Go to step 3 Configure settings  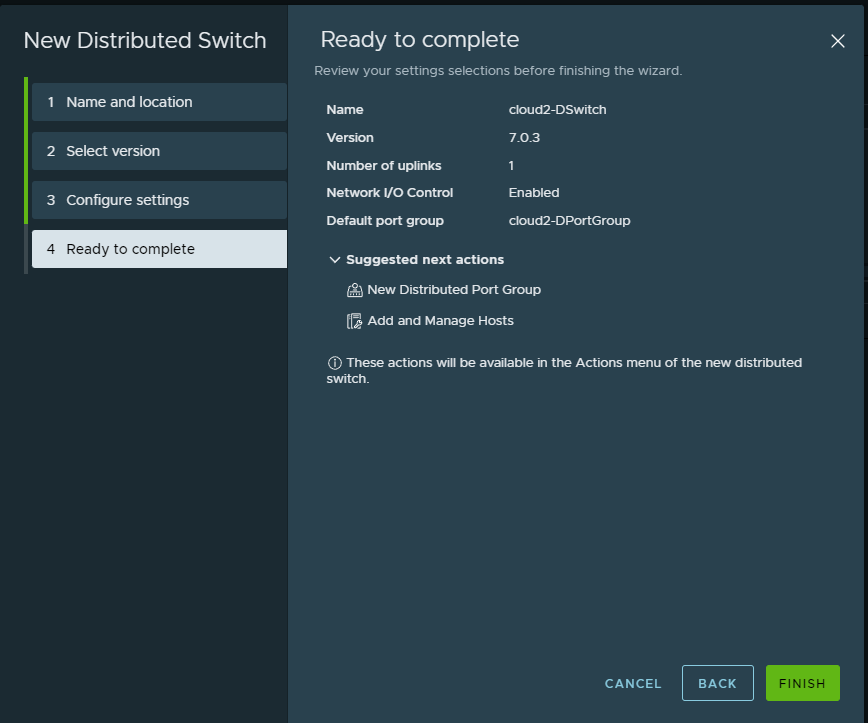pyautogui.click(x=159, y=200)
